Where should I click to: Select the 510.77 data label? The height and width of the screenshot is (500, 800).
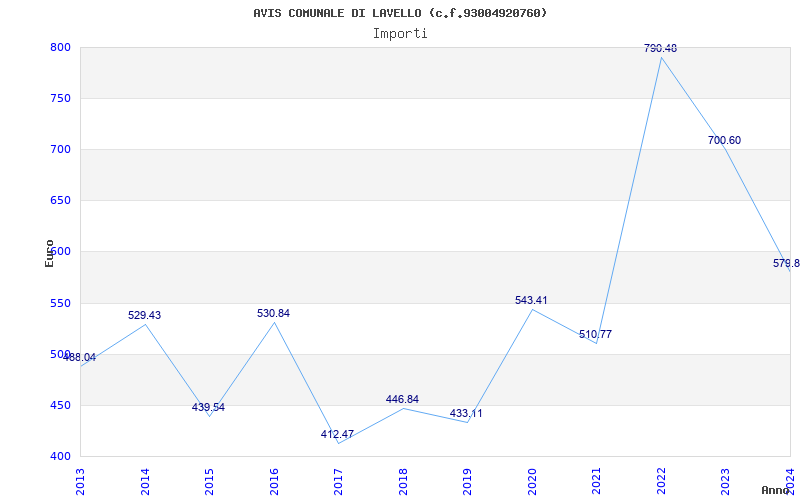(x=595, y=334)
